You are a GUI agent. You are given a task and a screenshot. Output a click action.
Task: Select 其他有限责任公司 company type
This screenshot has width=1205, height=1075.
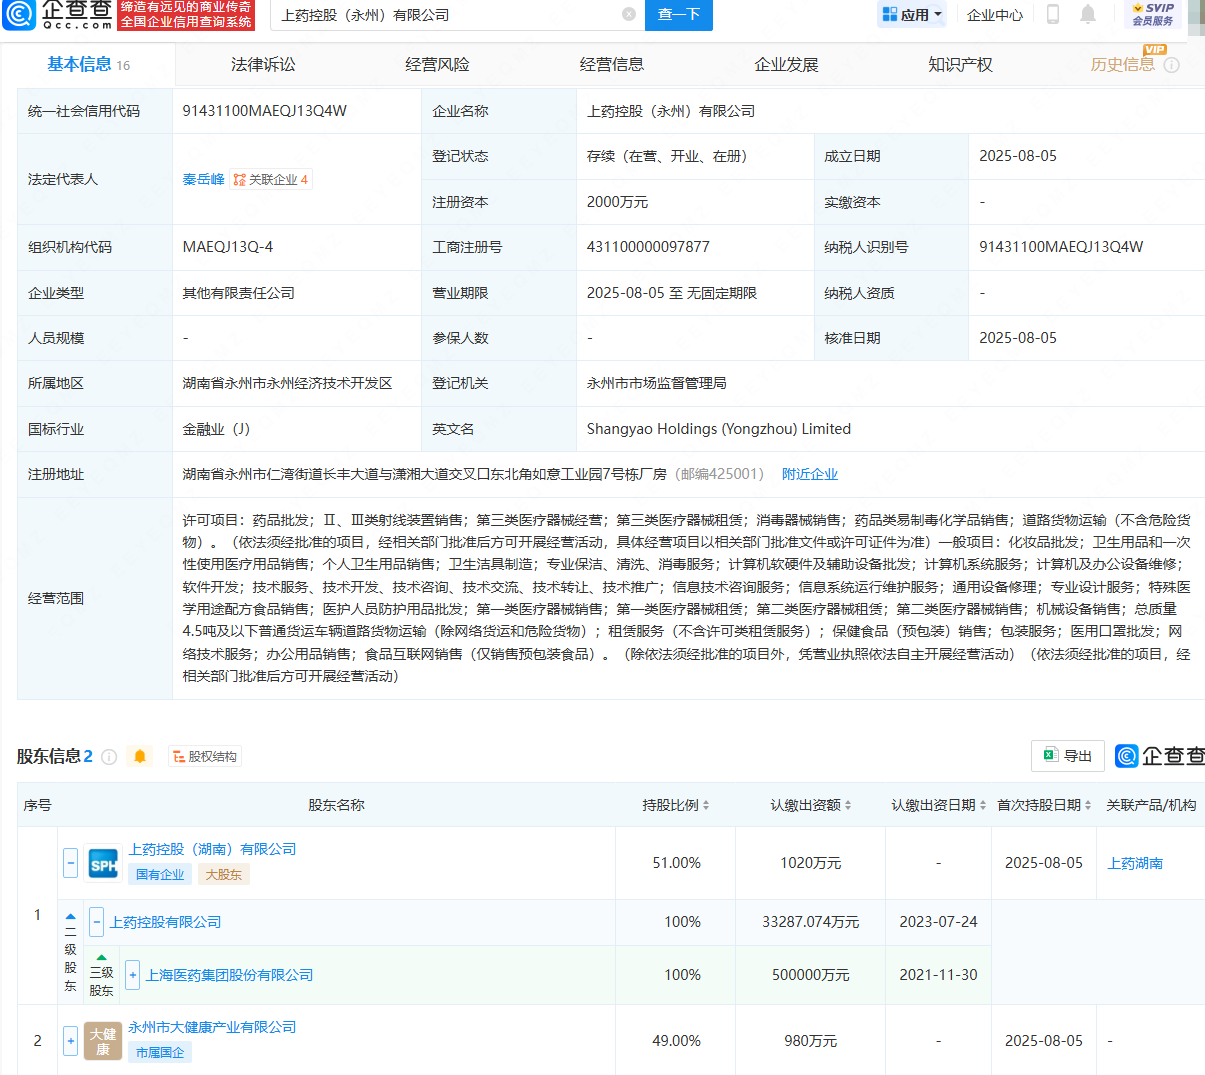pyautogui.click(x=238, y=293)
